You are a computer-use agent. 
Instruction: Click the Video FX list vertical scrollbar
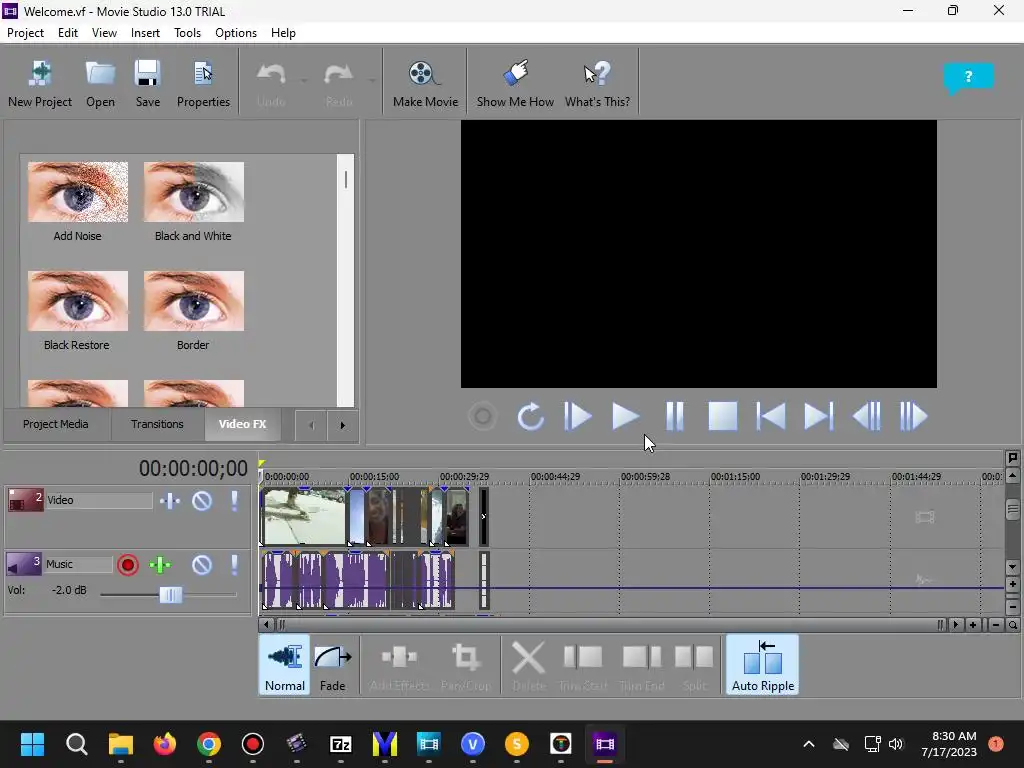tap(345, 281)
